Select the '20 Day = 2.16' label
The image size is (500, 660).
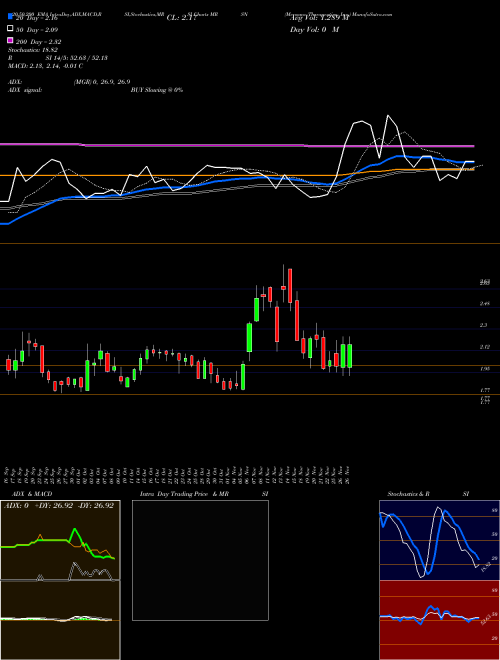(x=36, y=18)
